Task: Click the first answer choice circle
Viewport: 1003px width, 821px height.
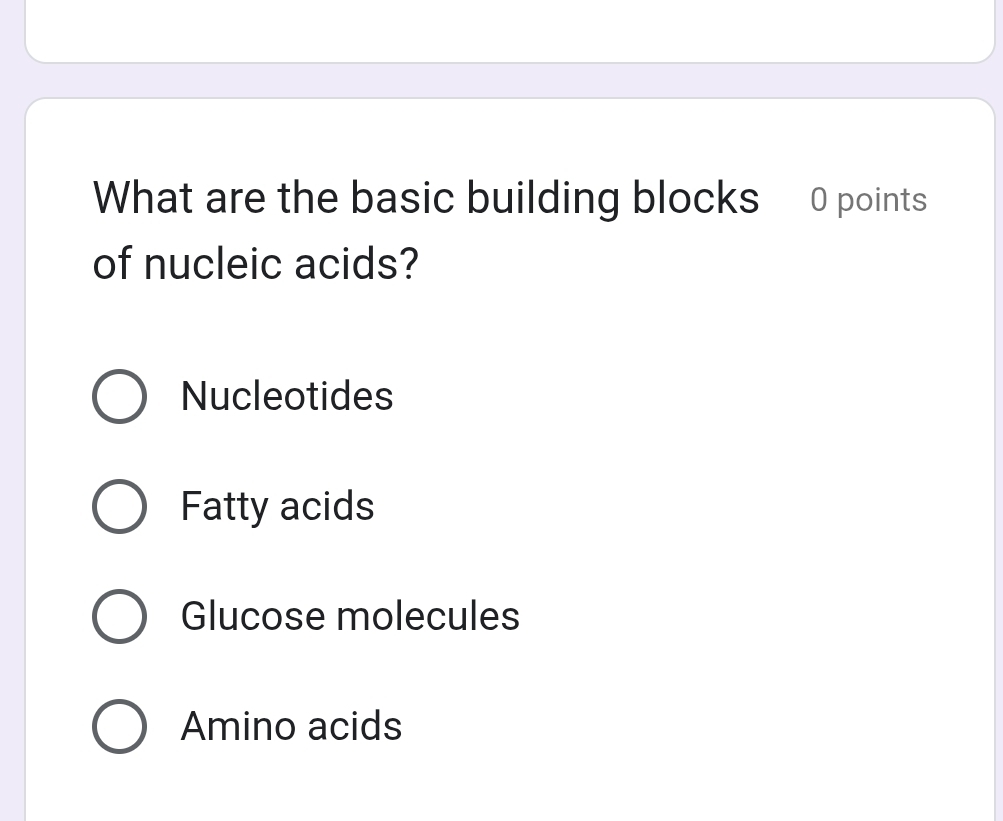Action: [x=119, y=396]
